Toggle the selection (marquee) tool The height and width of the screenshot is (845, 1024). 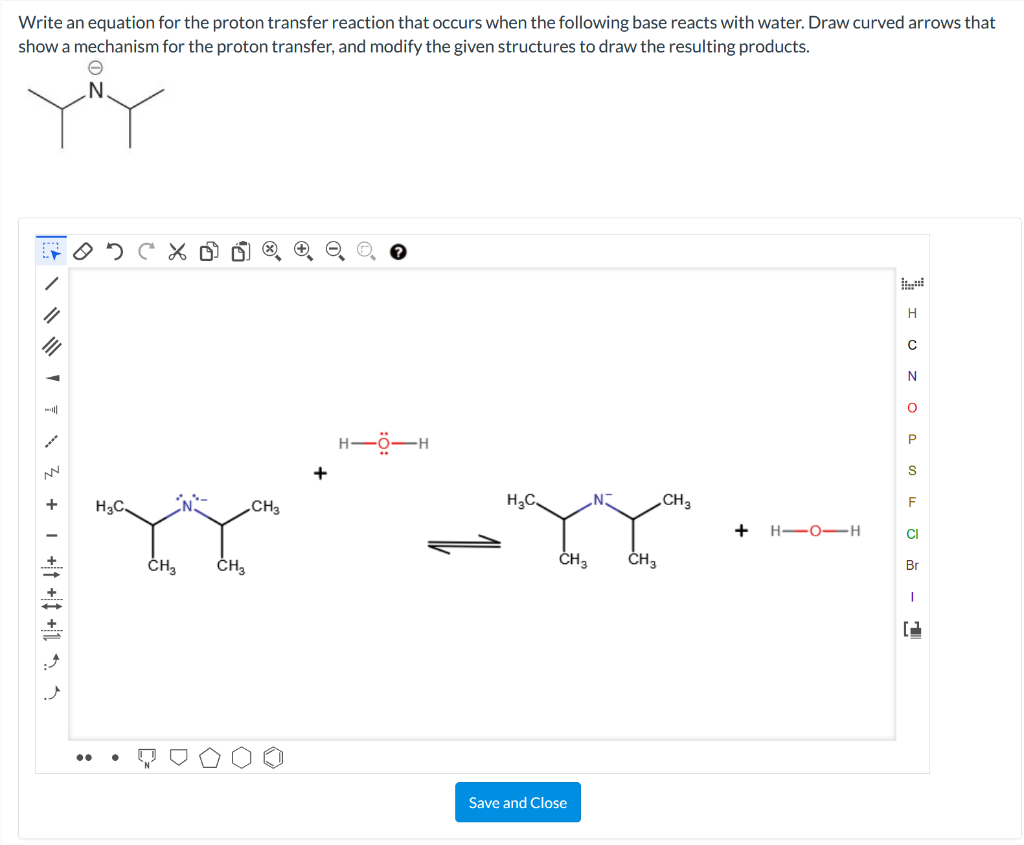pyautogui.click(x=51, y=251)
